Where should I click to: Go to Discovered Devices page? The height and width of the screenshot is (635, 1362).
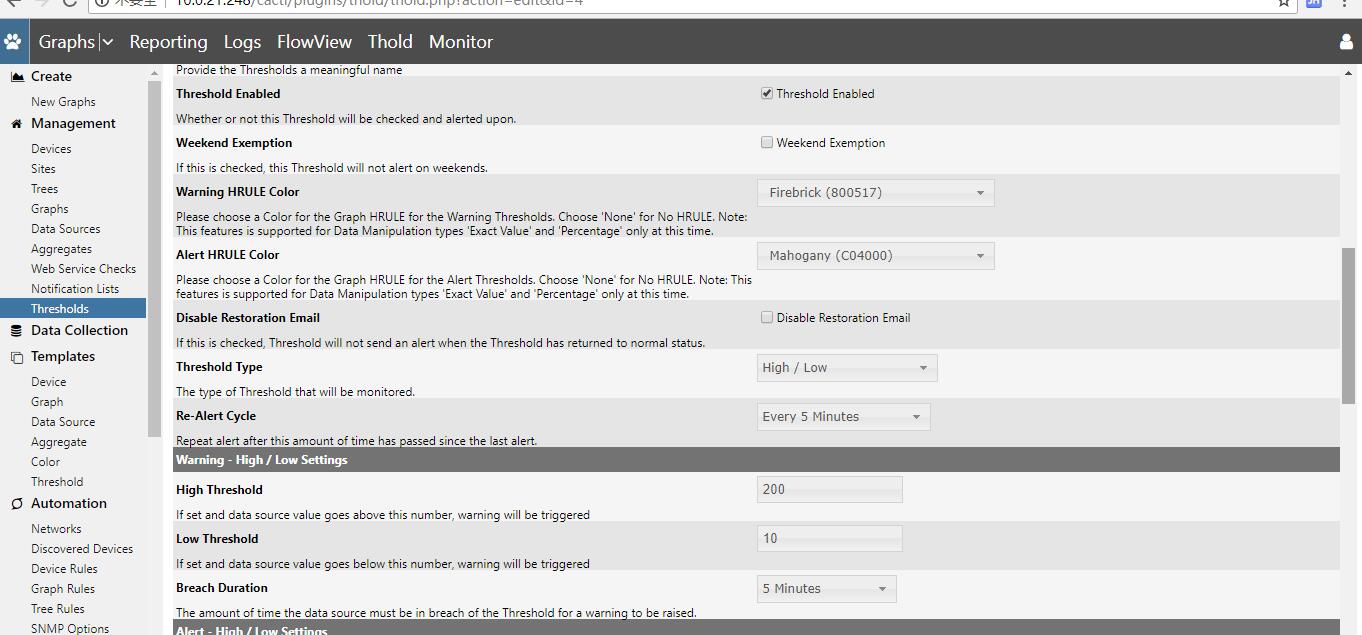[82, 548]
